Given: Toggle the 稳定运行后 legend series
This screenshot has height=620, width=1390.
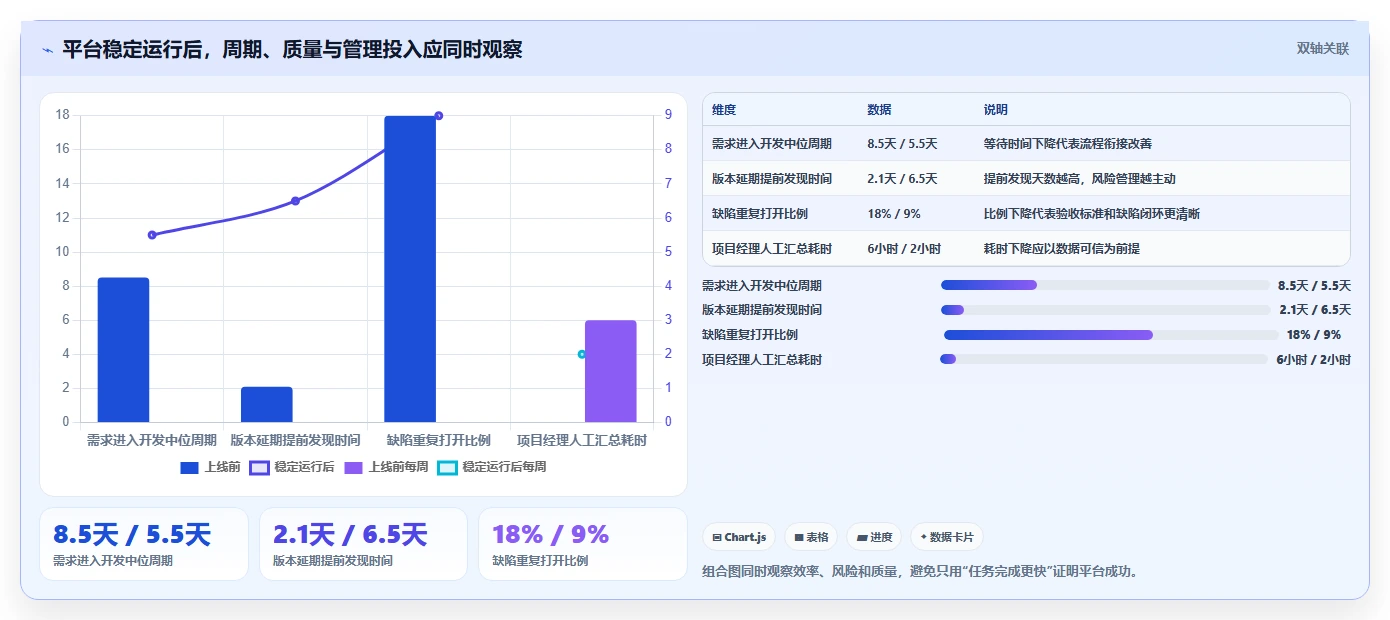Looking at the screenshot, I should point(292,467).
